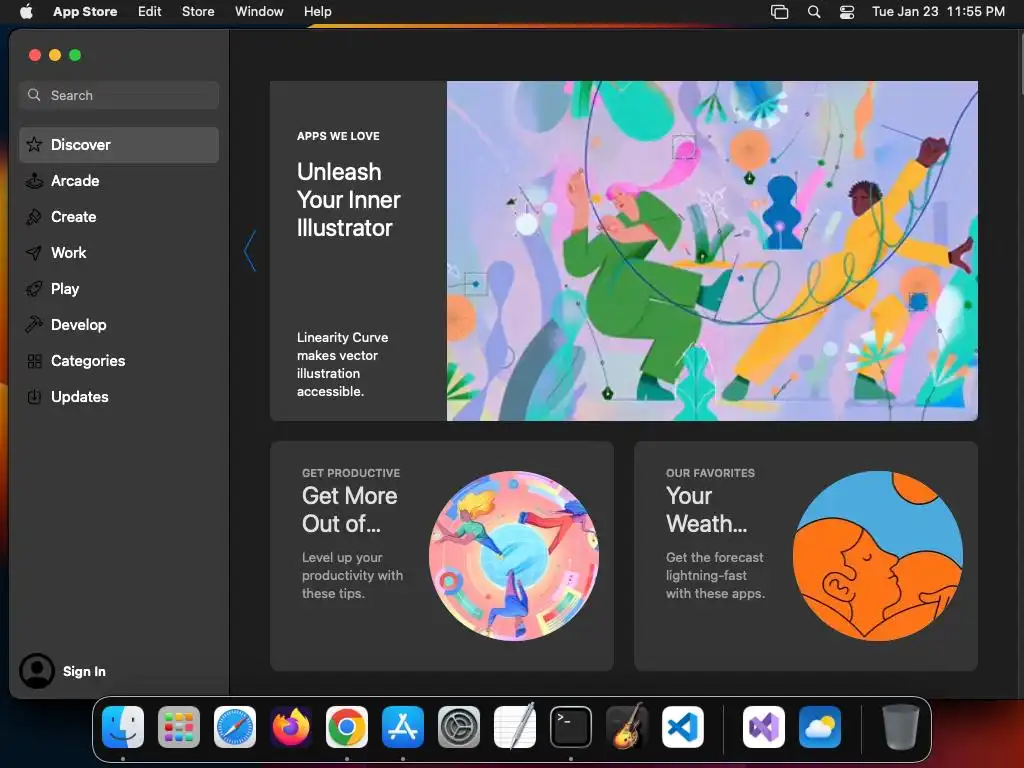Image resolution: width=1024 pixels, height=768 pixels.
Task: Select Arcade in the sidebar
Action: click(x=119, y=181)
